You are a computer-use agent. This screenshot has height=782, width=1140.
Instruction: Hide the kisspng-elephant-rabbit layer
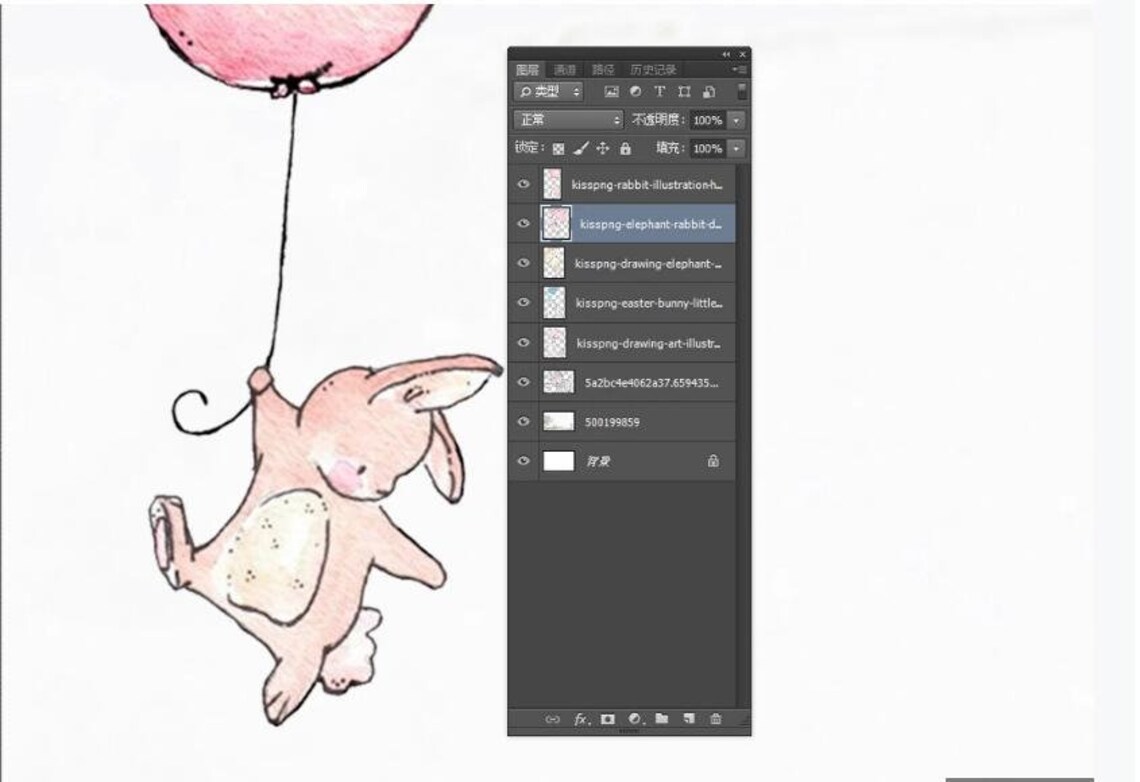523,224
